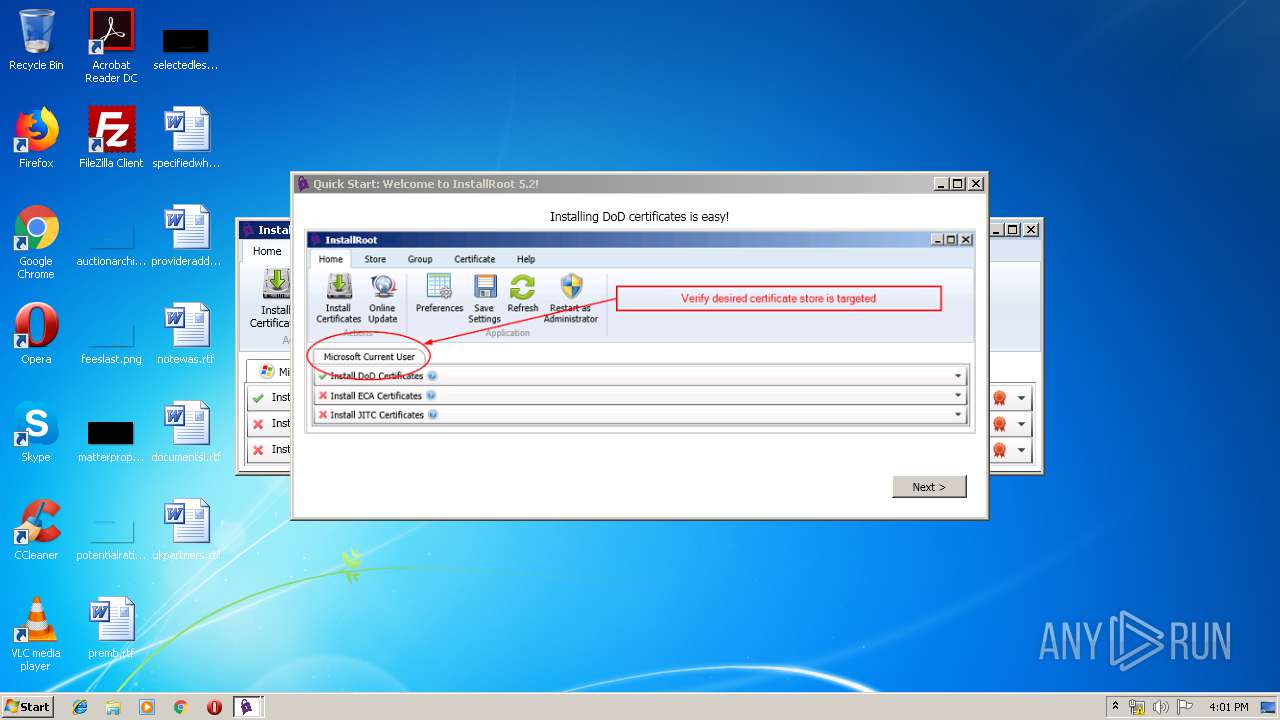Select feeslast.png file on desktop
Image resolution: width=1280 pixels, height=720 pixels.
pyautogui.click(x=111, y=340)
